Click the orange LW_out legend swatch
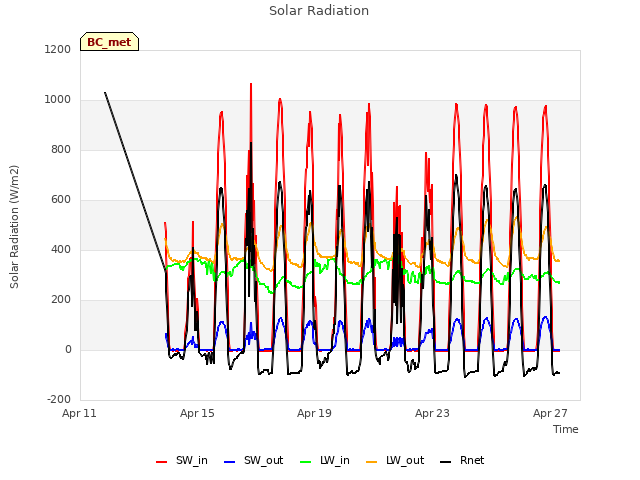 [371, 462]
